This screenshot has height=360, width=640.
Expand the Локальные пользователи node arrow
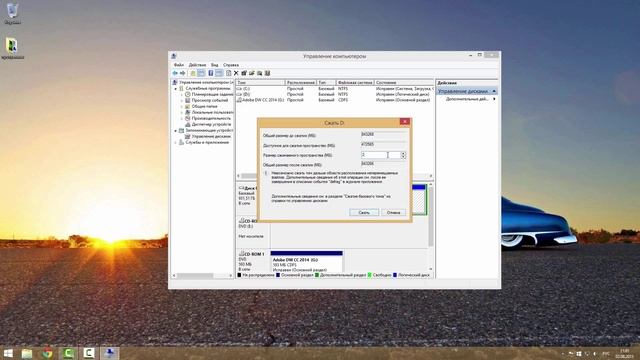182,112
